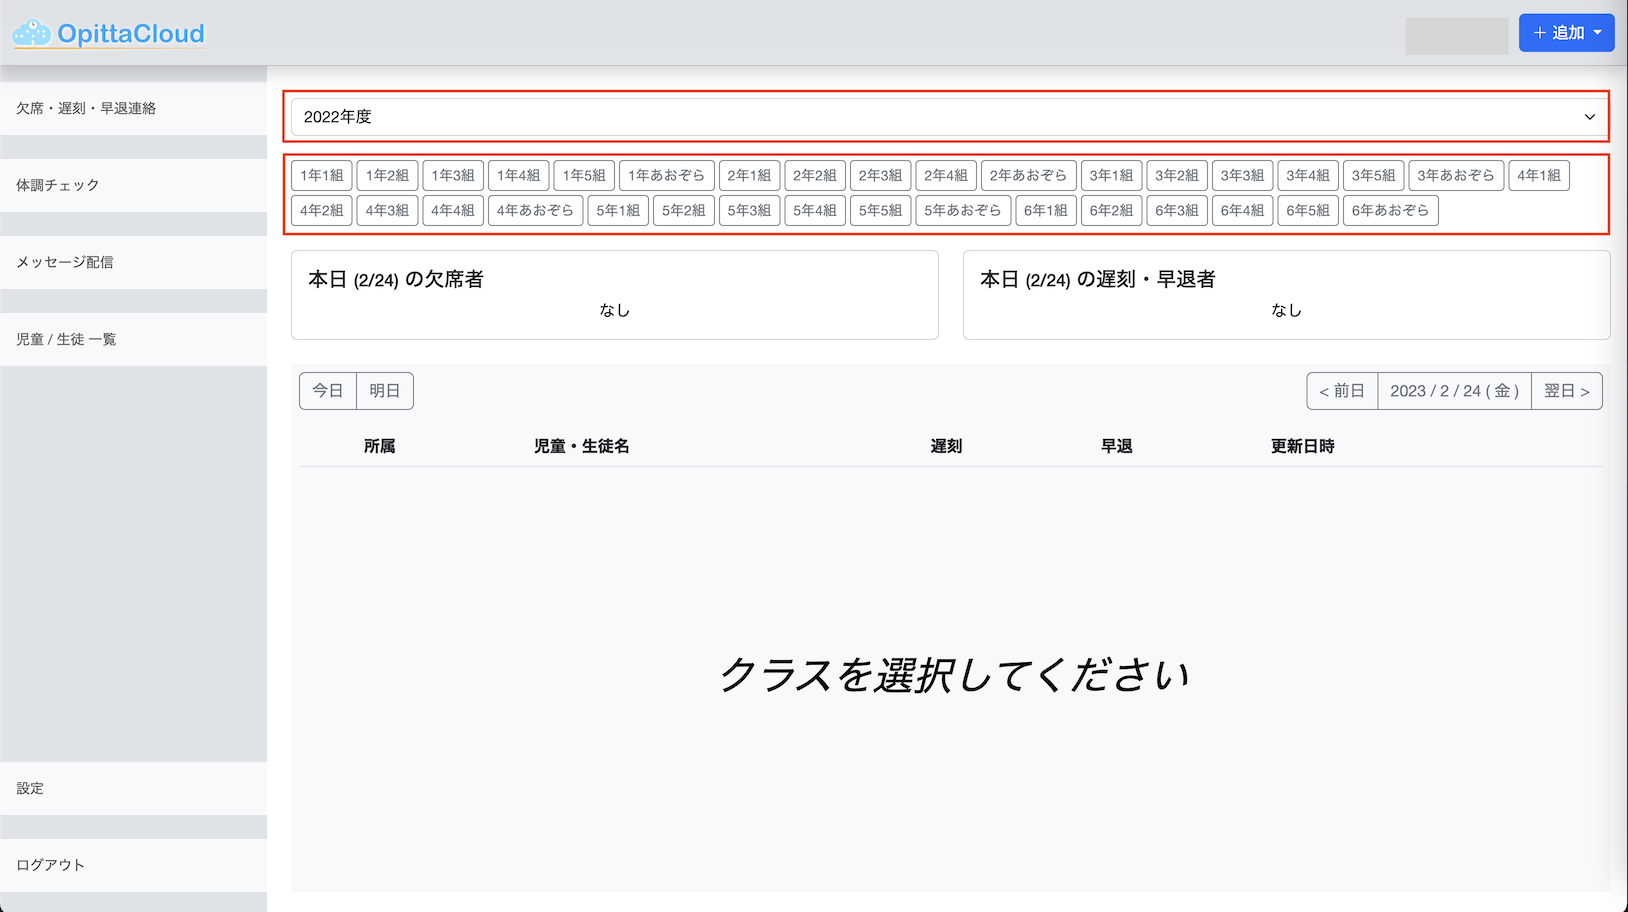Open 体調チェック in sidebar
The height and width of the screenshot is (912, 1628).
click(133, 185)
